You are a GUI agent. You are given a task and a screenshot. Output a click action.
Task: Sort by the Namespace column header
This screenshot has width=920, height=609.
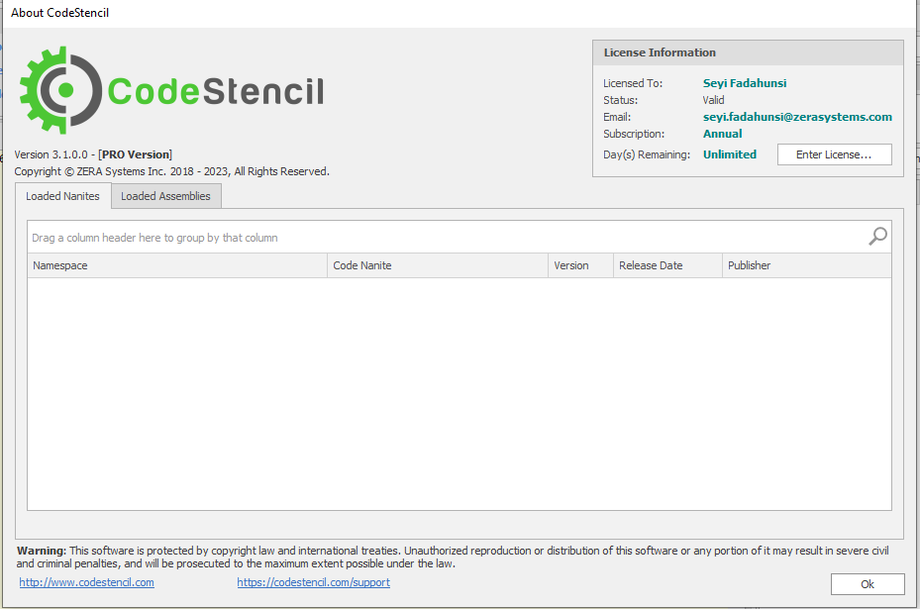(177, 265)
